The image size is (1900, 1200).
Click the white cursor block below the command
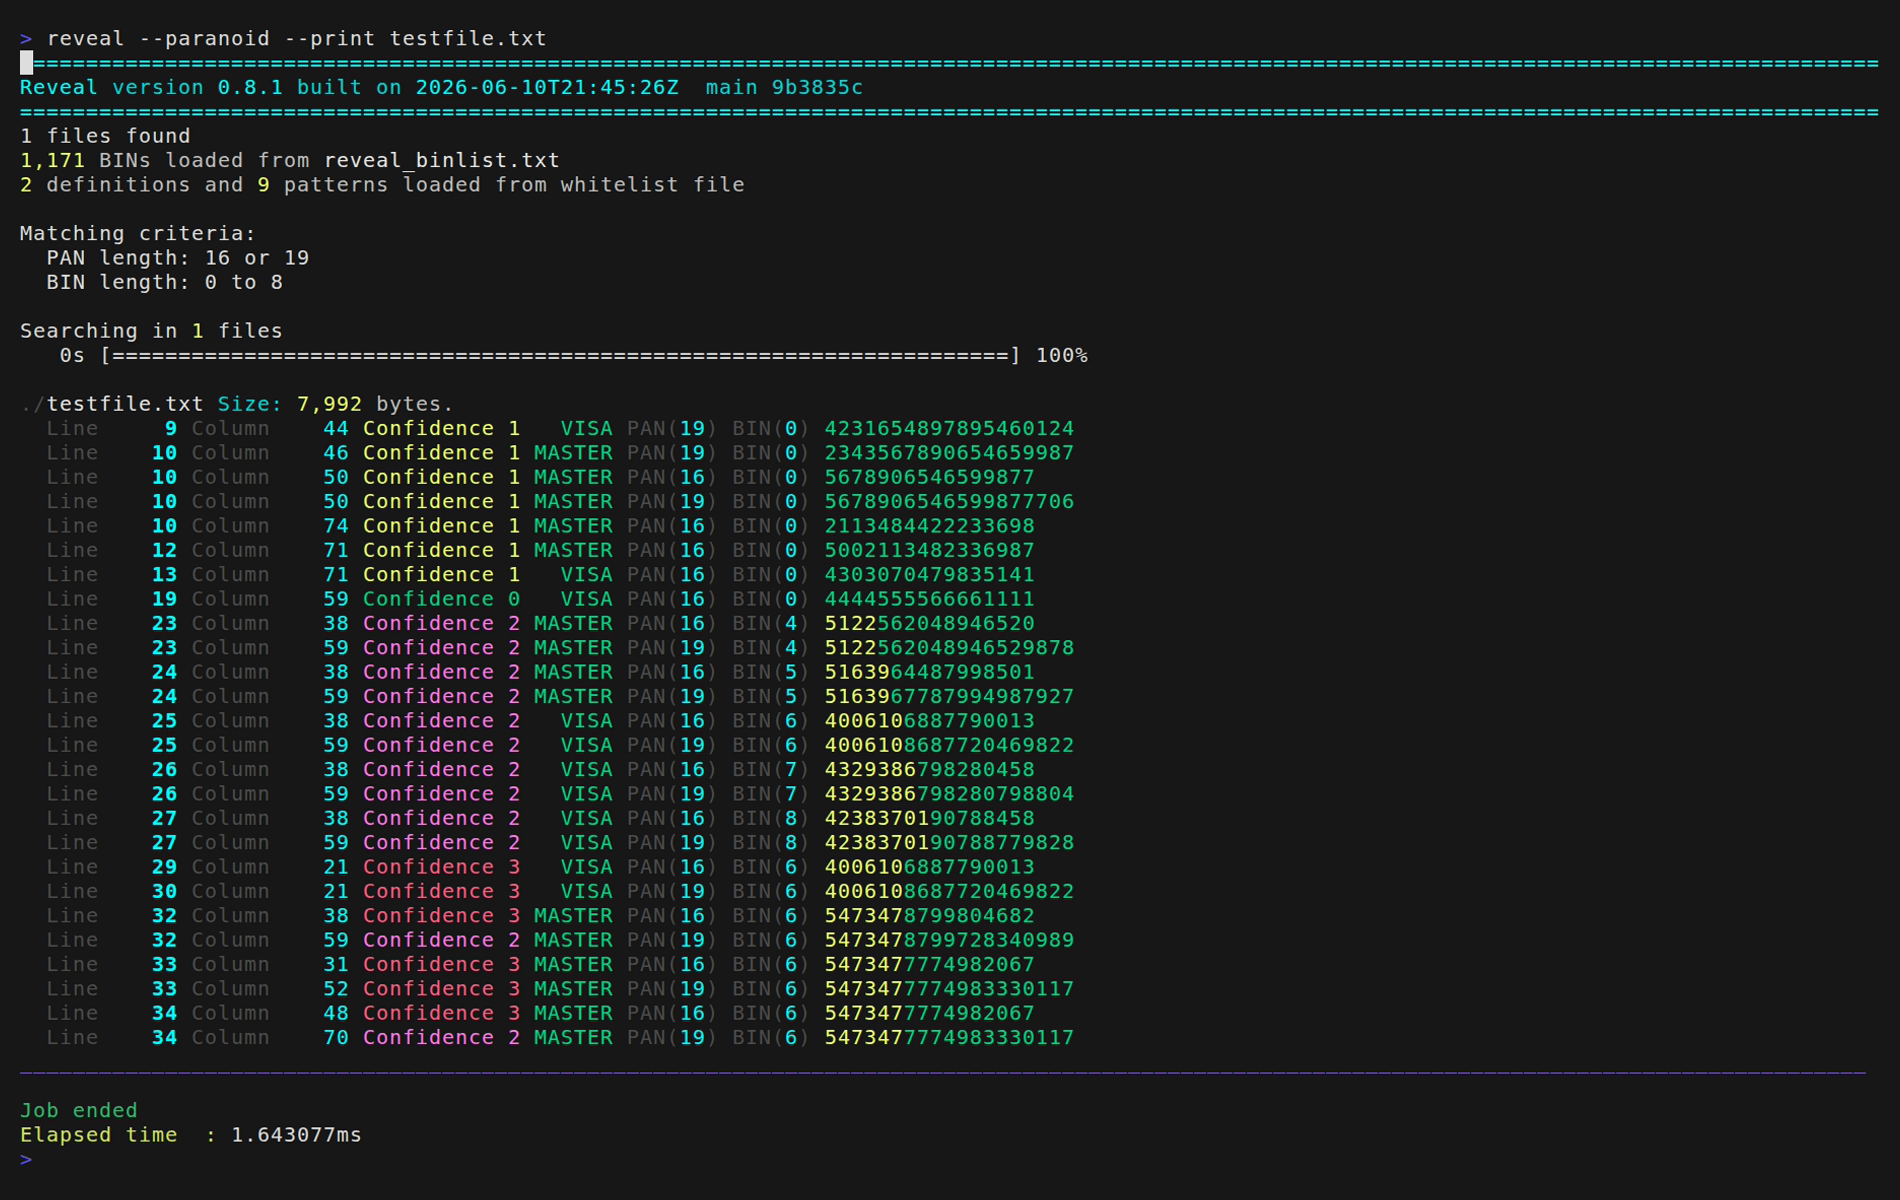[26, 63]
